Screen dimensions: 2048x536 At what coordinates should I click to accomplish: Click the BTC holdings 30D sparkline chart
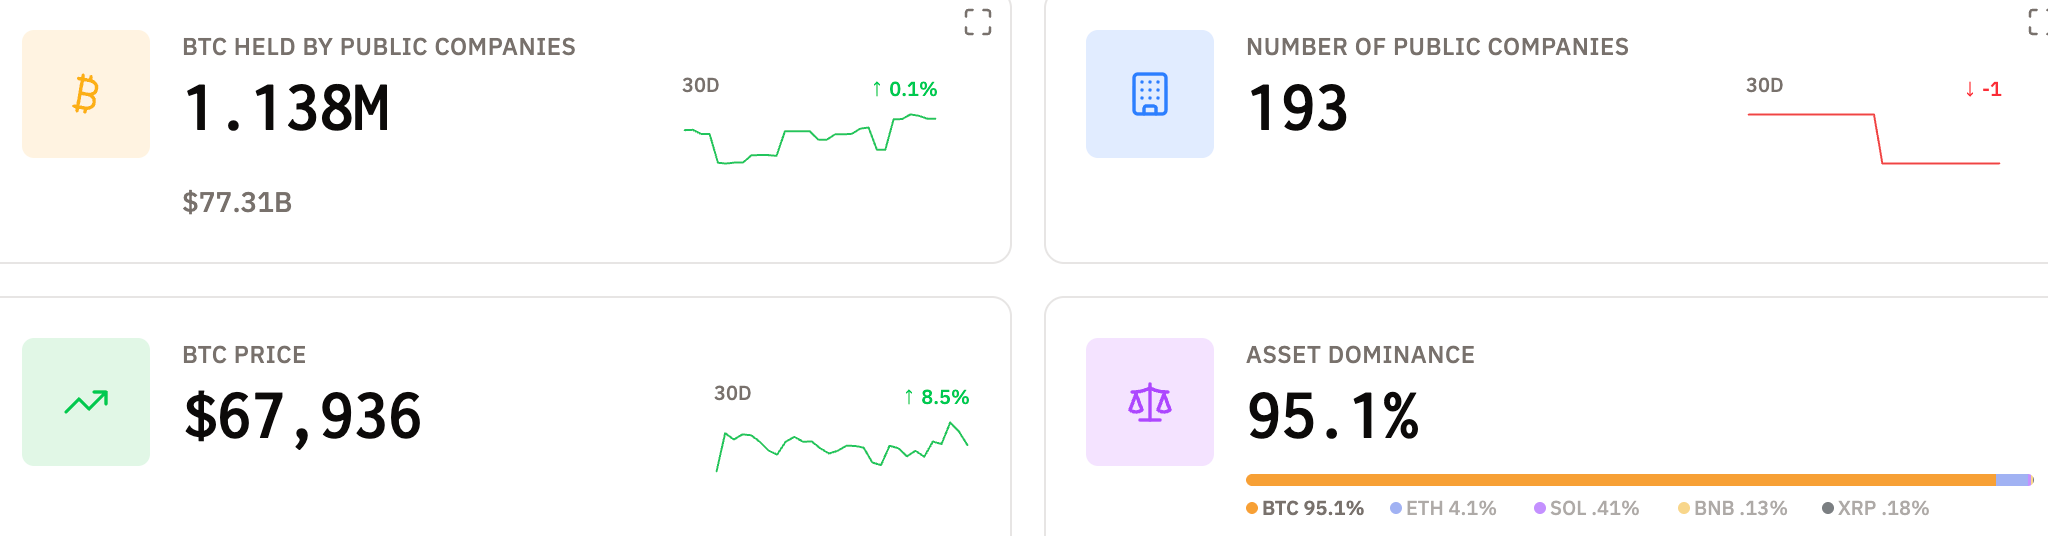tap(810, 139)
